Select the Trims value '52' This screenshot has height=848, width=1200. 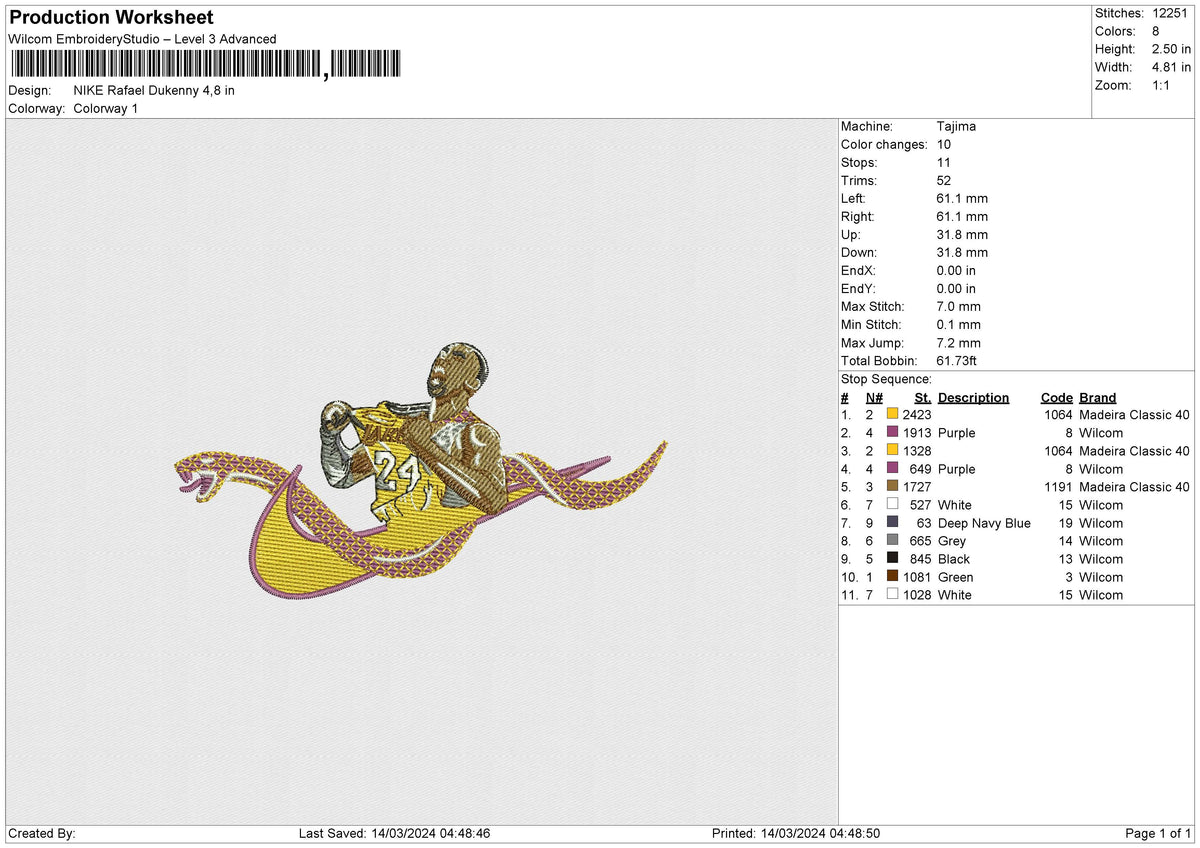[x=944, y=180]
